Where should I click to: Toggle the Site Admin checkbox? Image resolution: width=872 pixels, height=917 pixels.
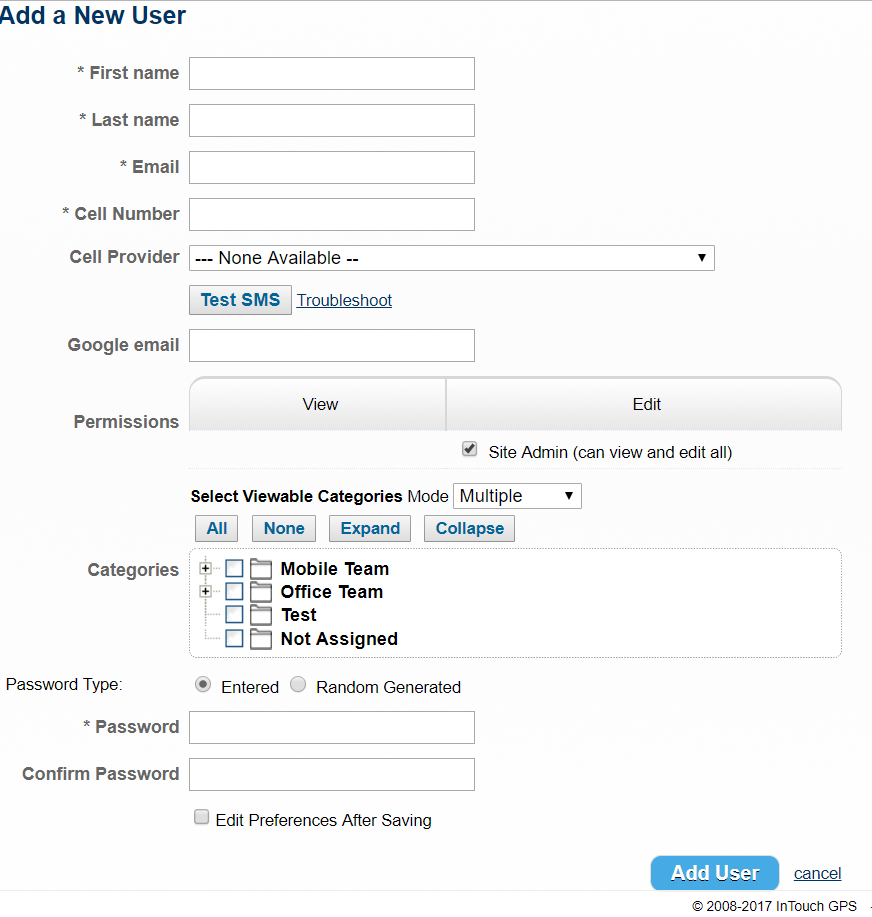(x=469, y=449)
